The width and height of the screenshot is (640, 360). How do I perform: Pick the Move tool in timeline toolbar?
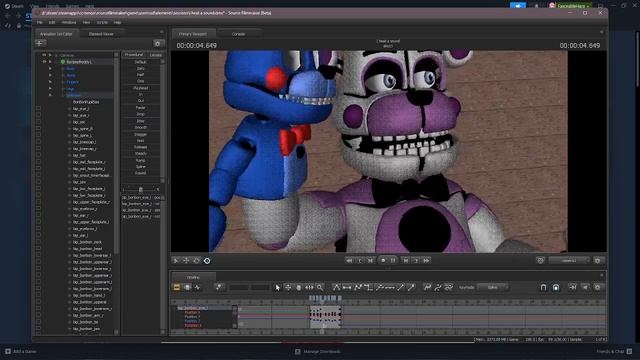pos(288,287)
